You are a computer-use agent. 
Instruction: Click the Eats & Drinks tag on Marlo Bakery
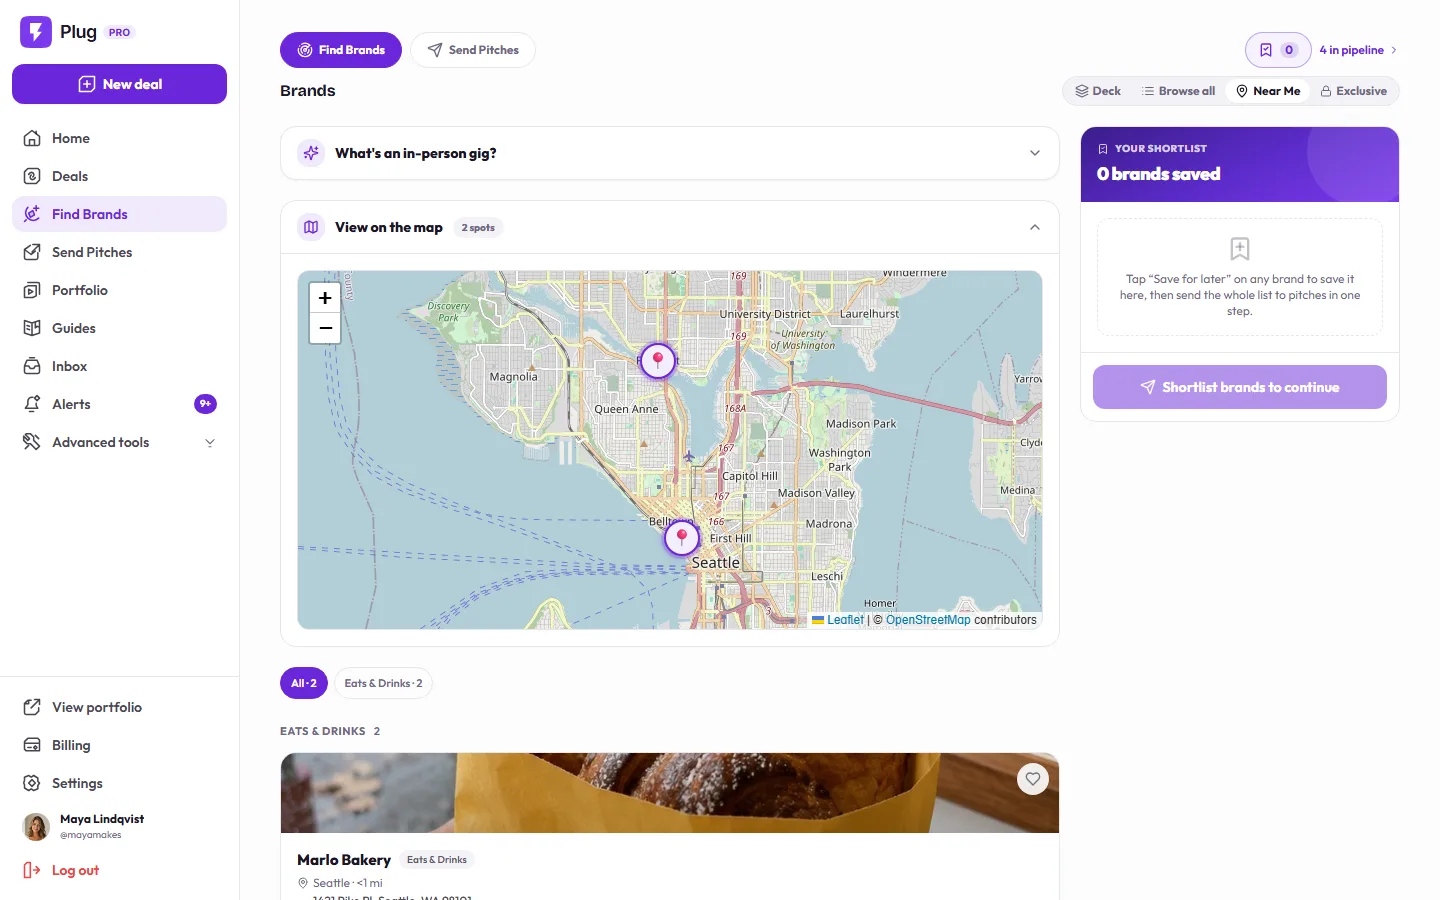tap(437, 860)
